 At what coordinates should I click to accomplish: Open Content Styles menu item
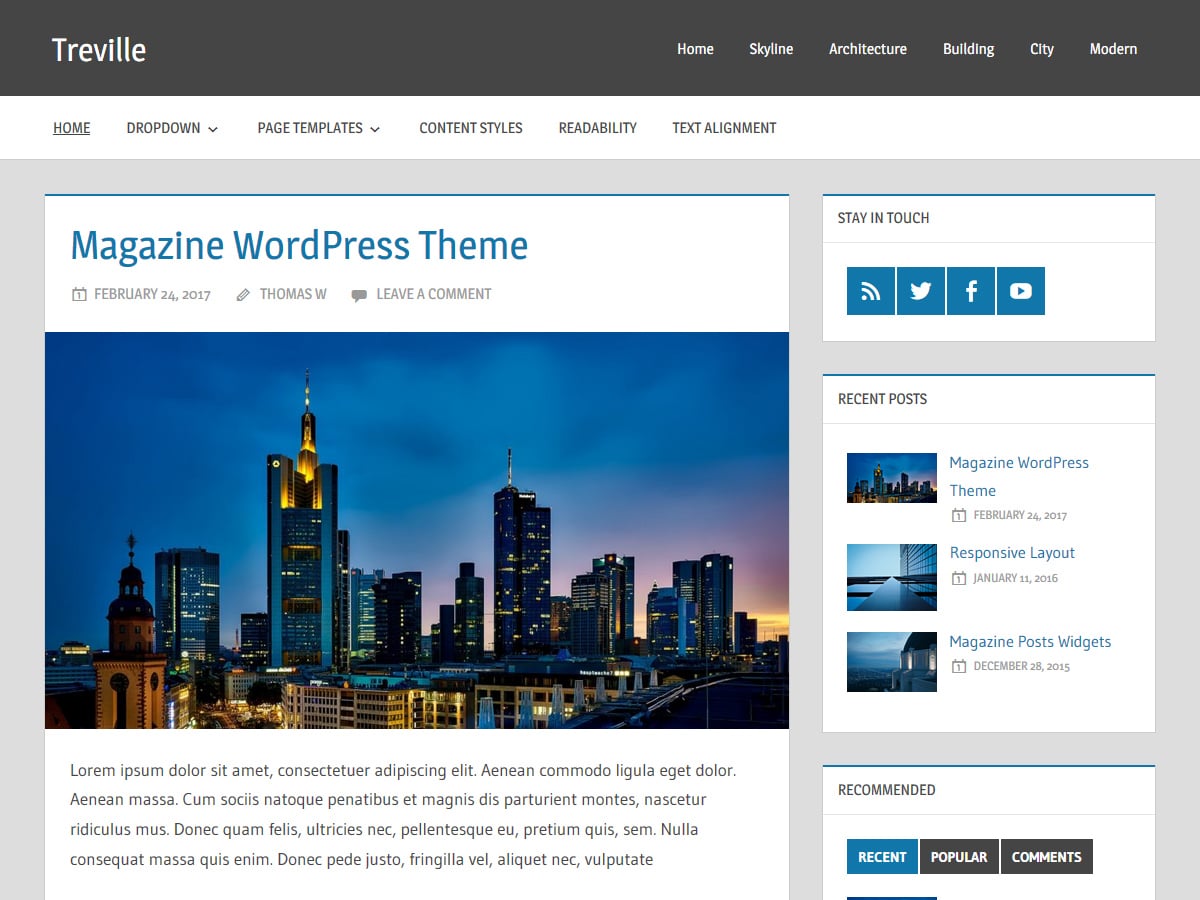pyautogui.click(x=471, y=128)
